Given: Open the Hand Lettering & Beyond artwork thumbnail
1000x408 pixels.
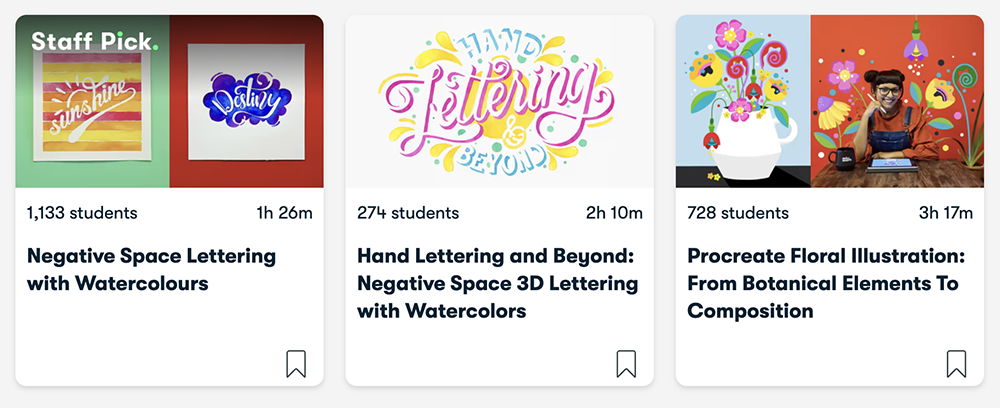Looking at the screenshot, I should click(x=499, y=101).
